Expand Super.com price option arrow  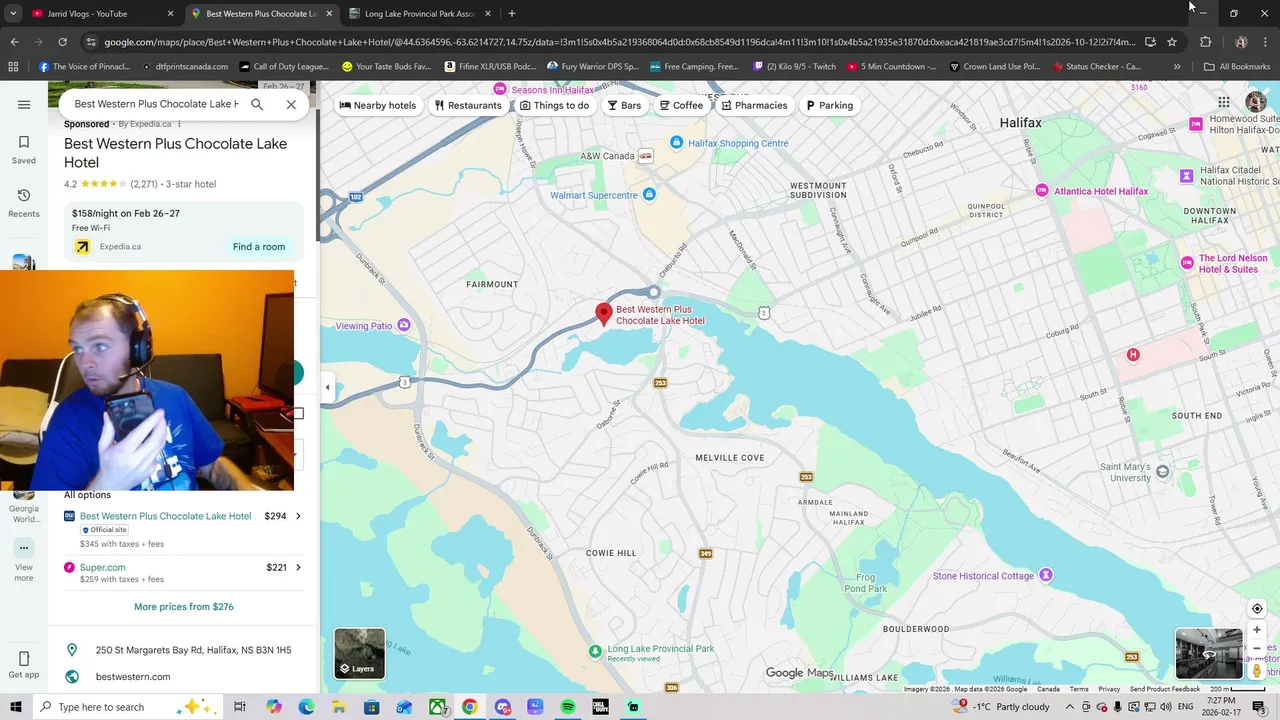[x=298, y=567]
